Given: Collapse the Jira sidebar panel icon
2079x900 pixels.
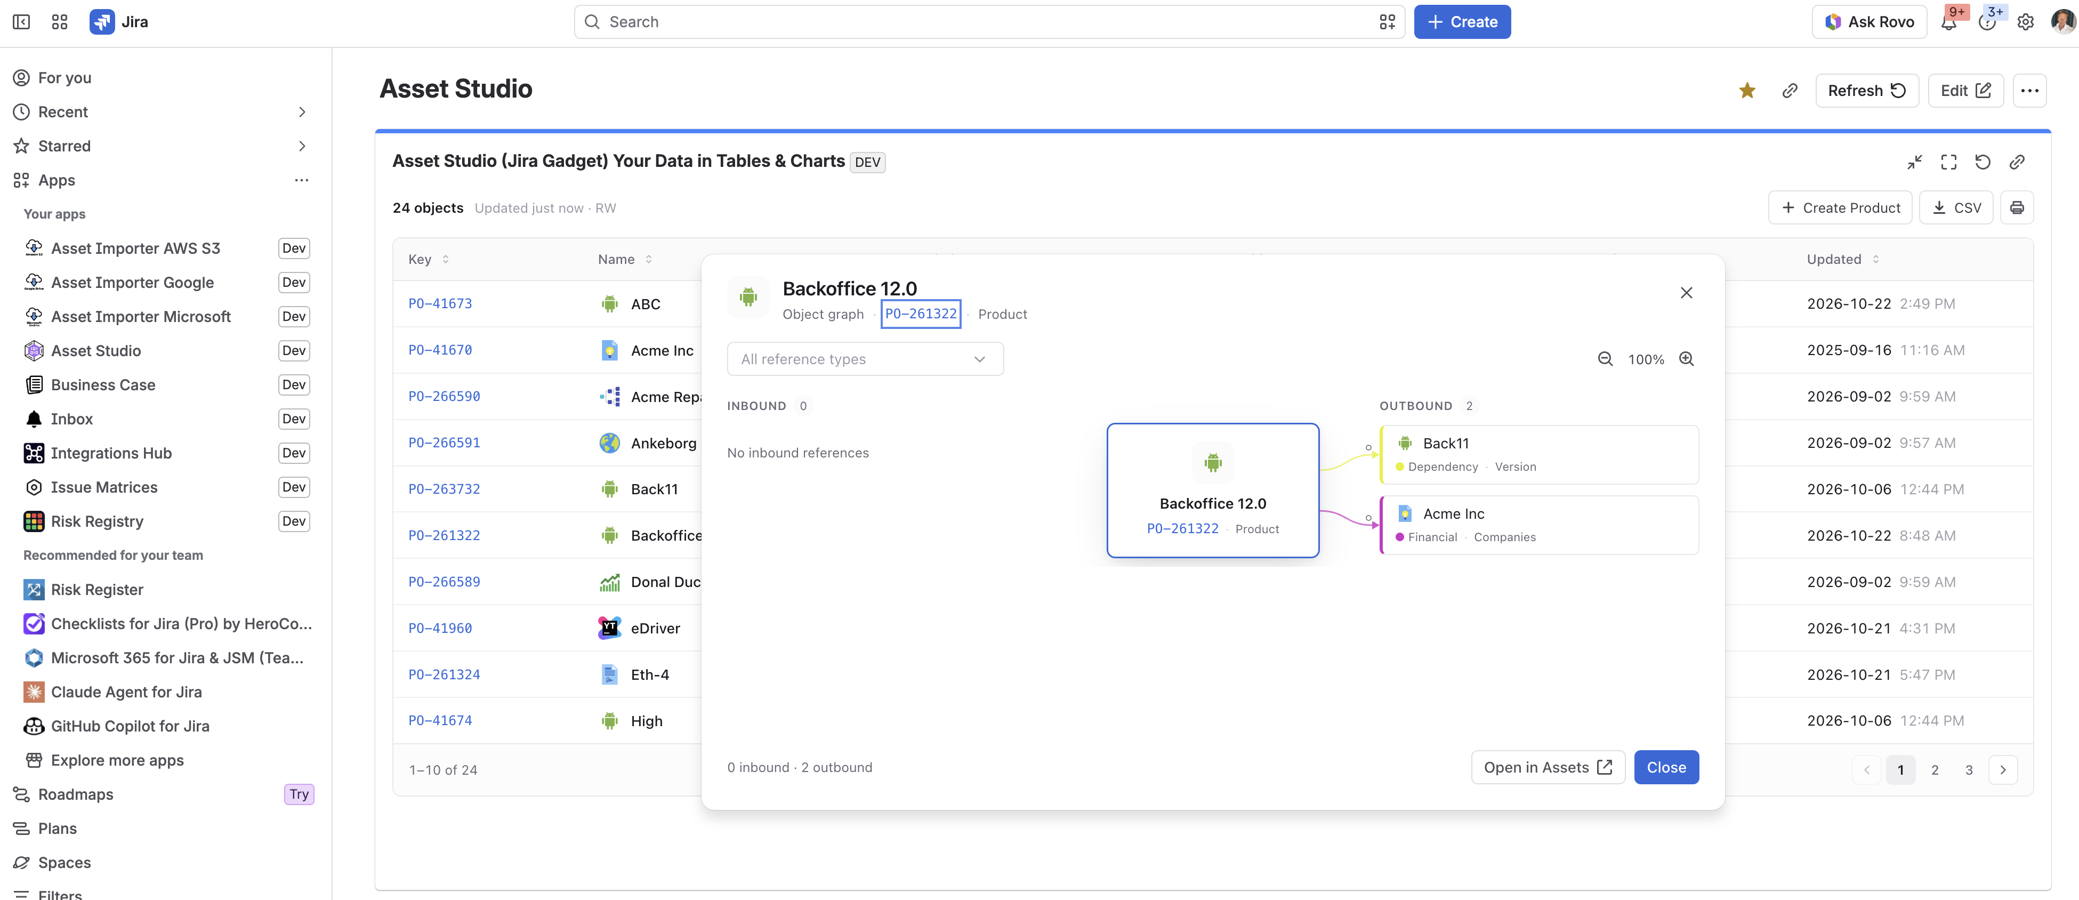Looking at the screenshot, I should point(21,21).
